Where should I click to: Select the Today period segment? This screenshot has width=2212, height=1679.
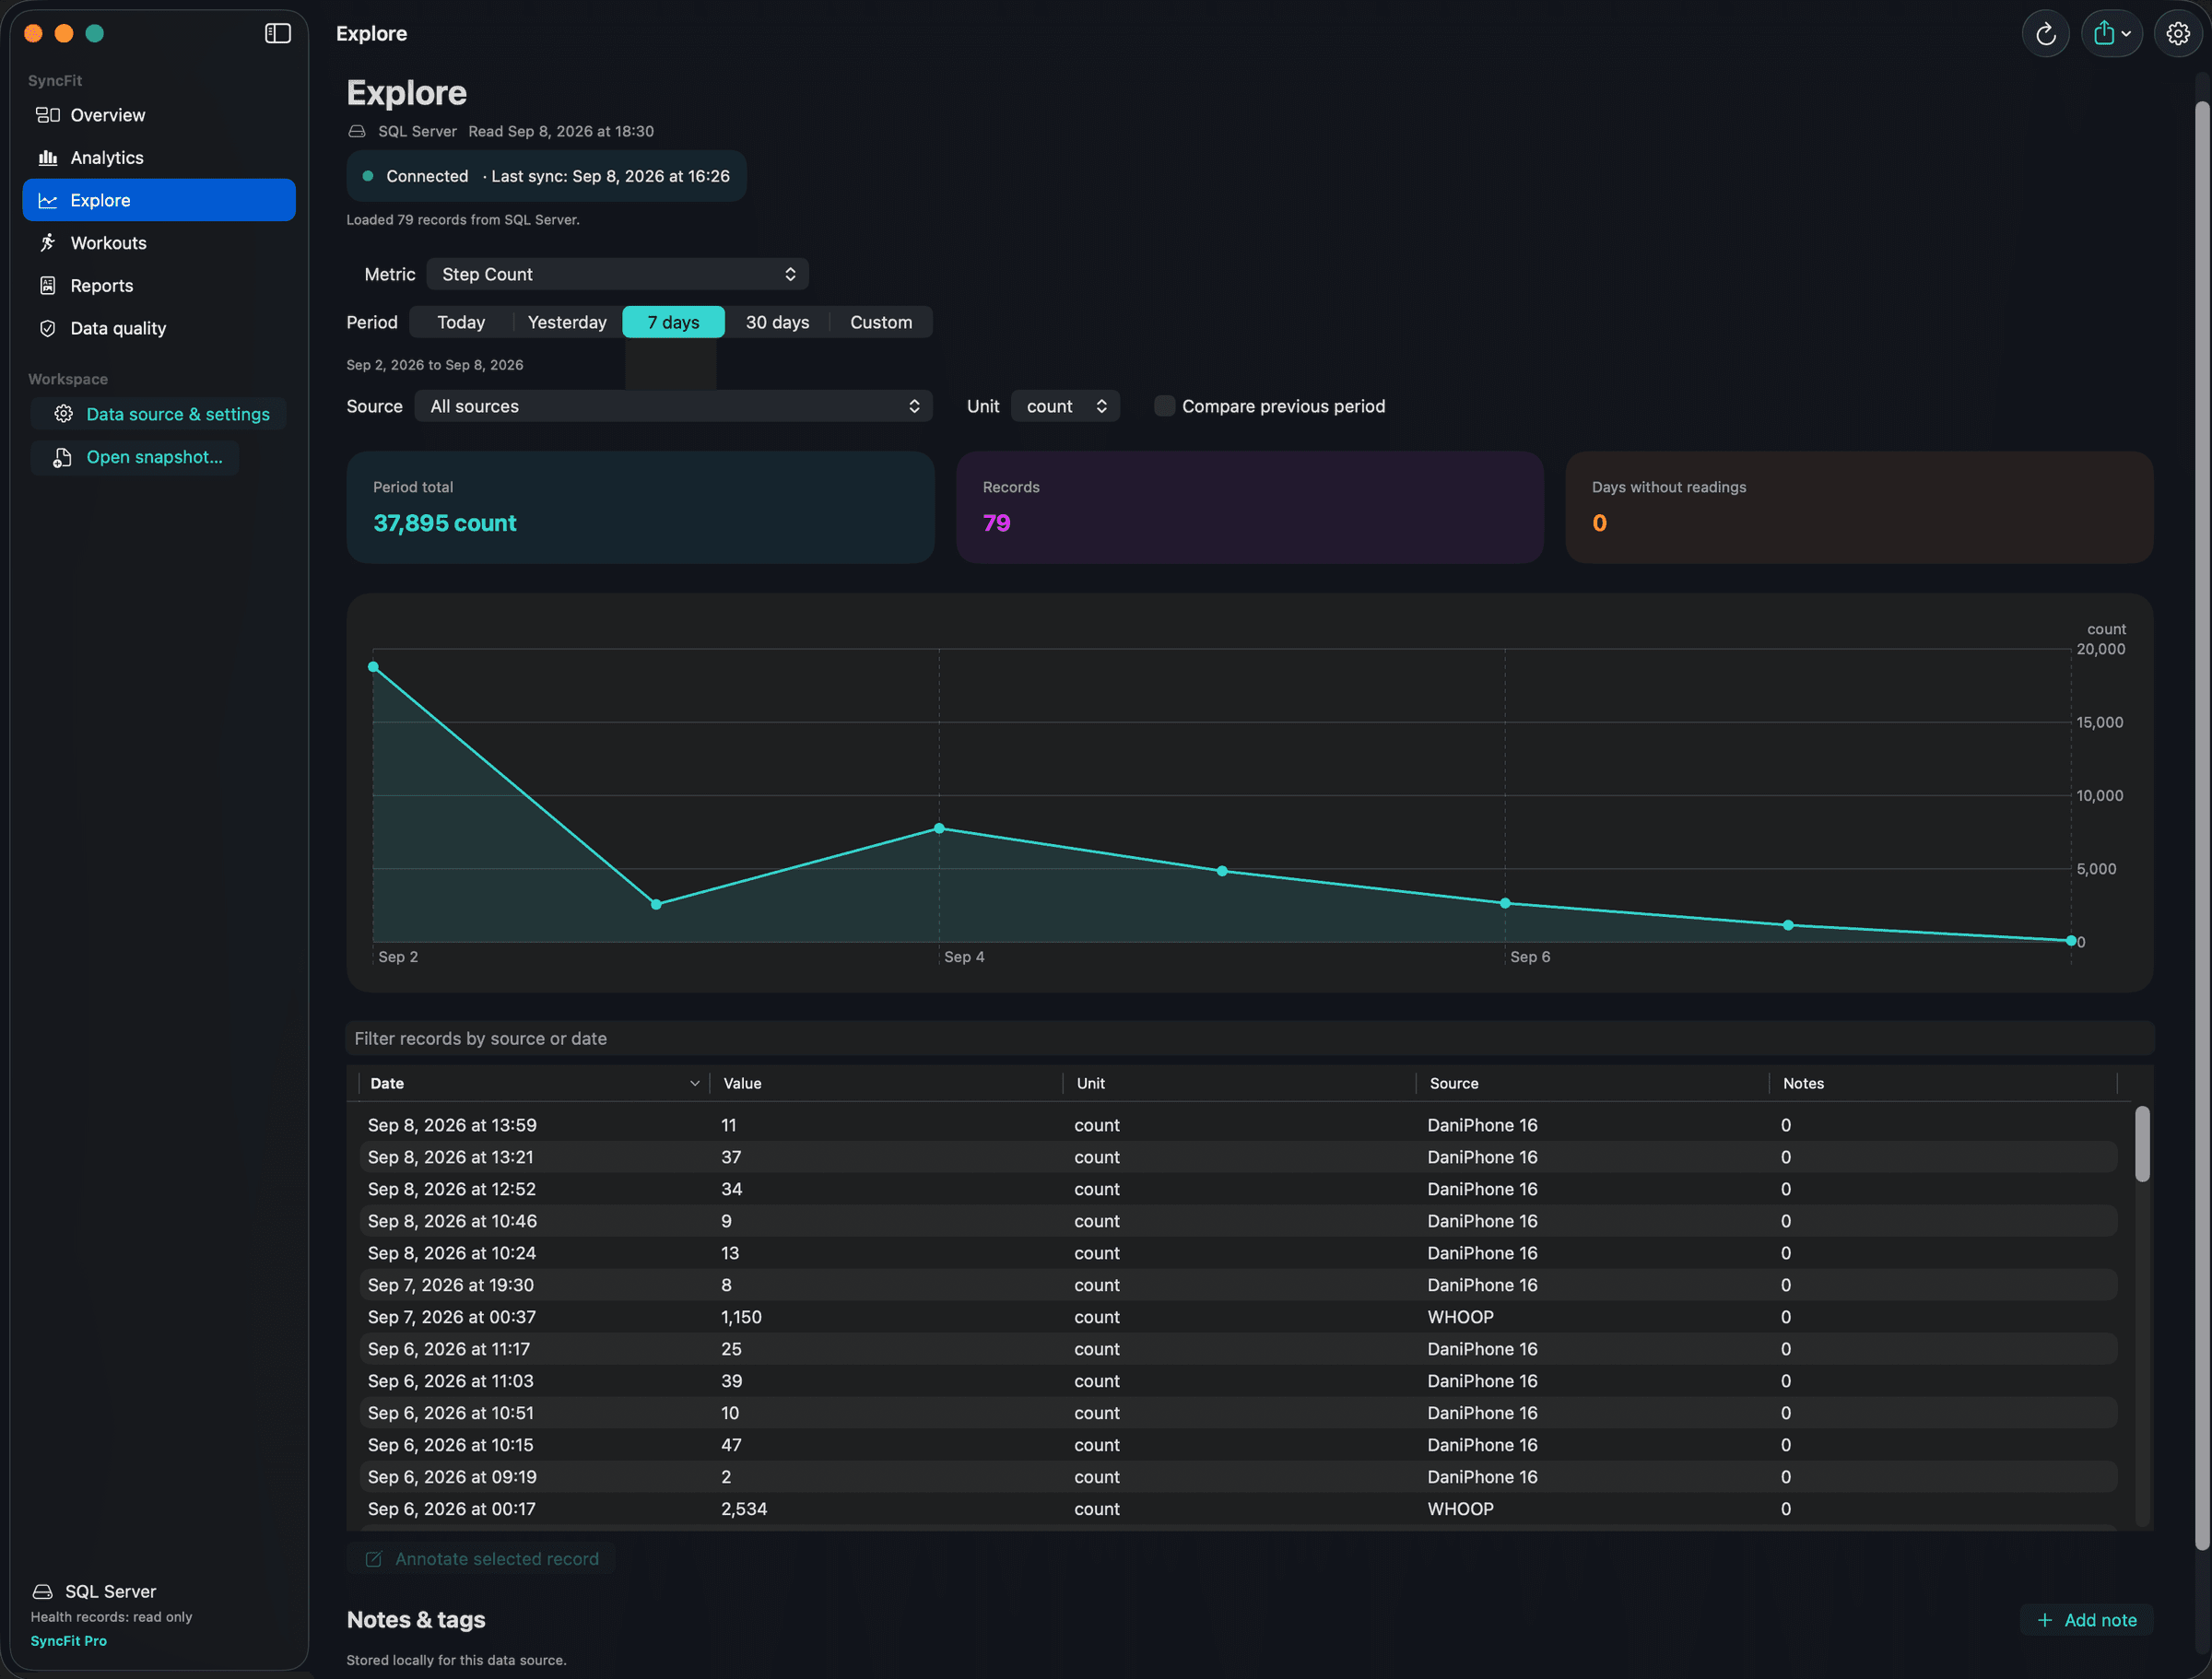tap(461, 322)
